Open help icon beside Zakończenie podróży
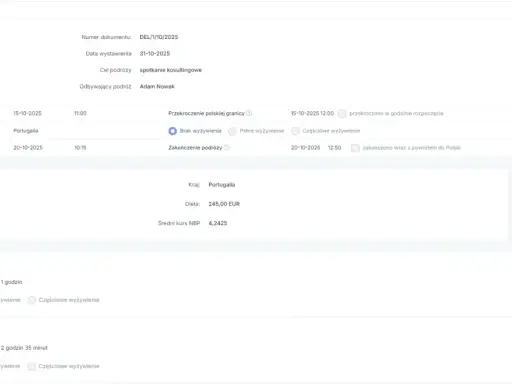Image resolution: width=512 pixels, height=384 pixels. pos(227,147)
